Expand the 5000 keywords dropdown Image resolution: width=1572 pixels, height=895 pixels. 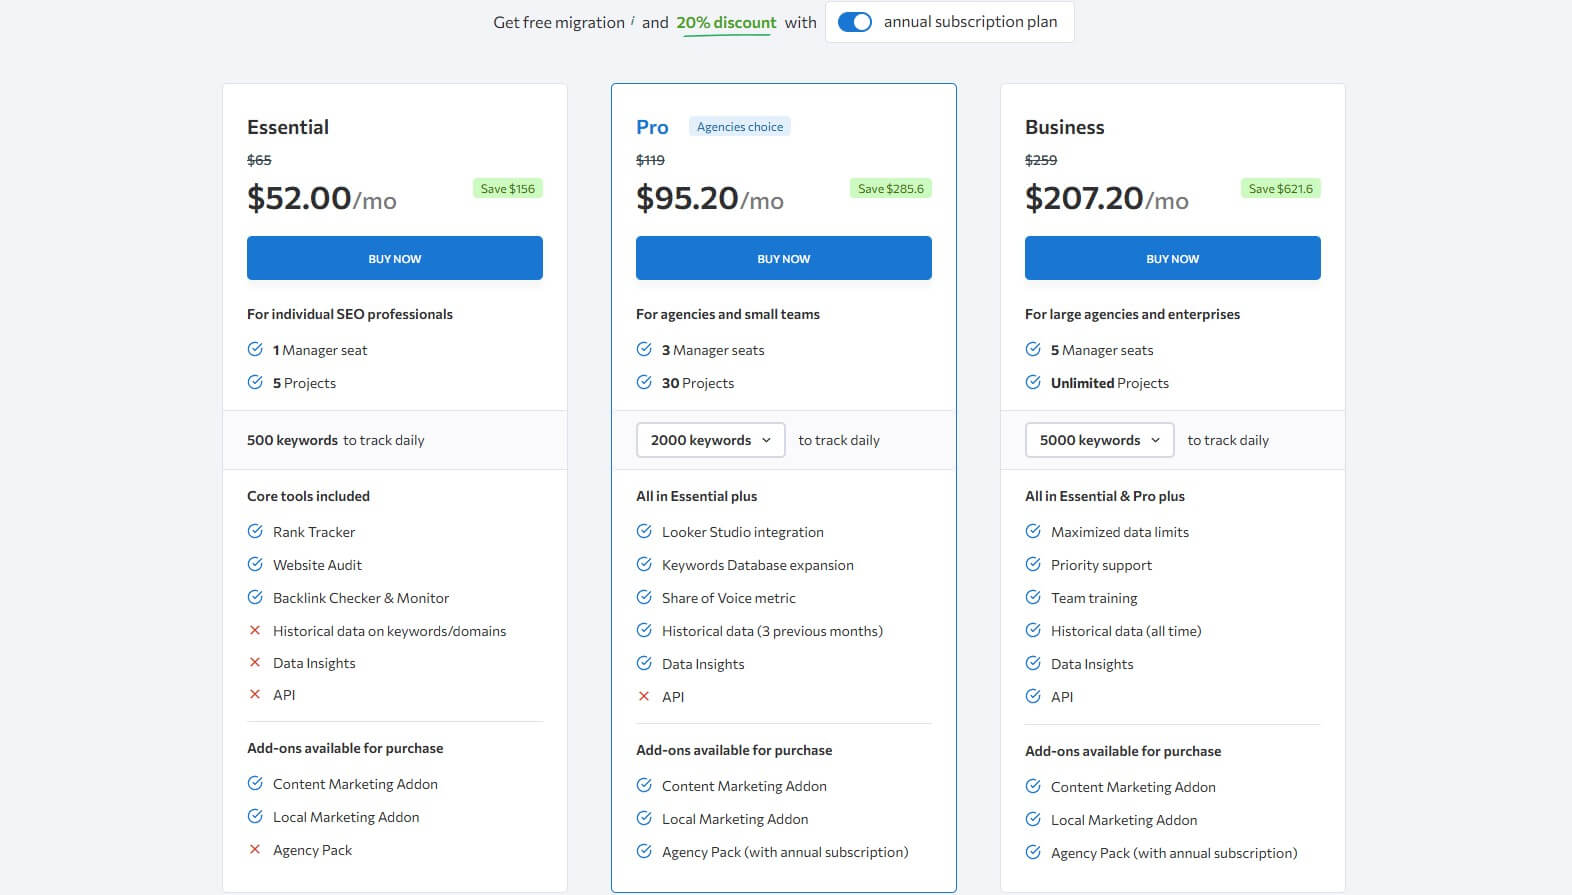pyautogui.click(x=1099, y=440)
